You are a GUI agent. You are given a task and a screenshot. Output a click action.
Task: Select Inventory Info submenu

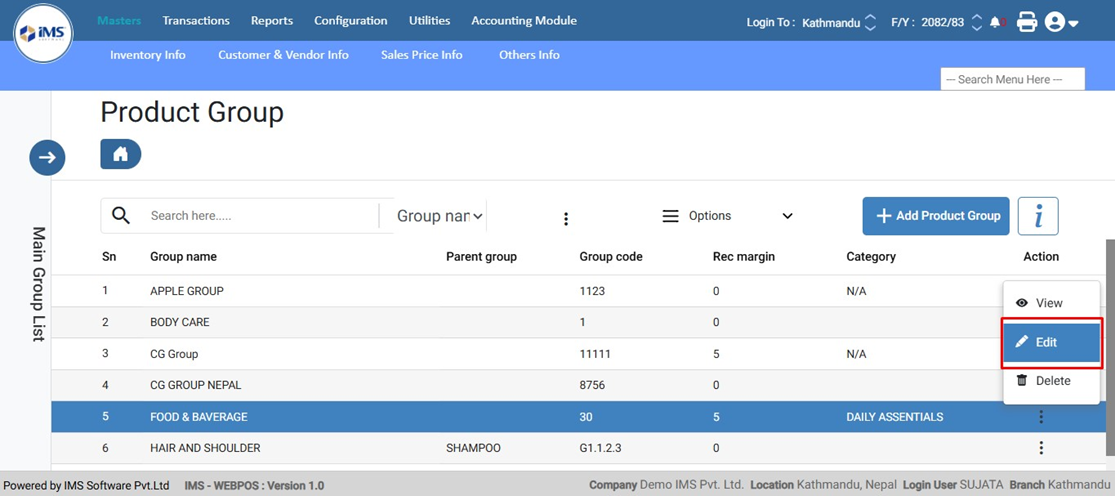pos(148,55)
